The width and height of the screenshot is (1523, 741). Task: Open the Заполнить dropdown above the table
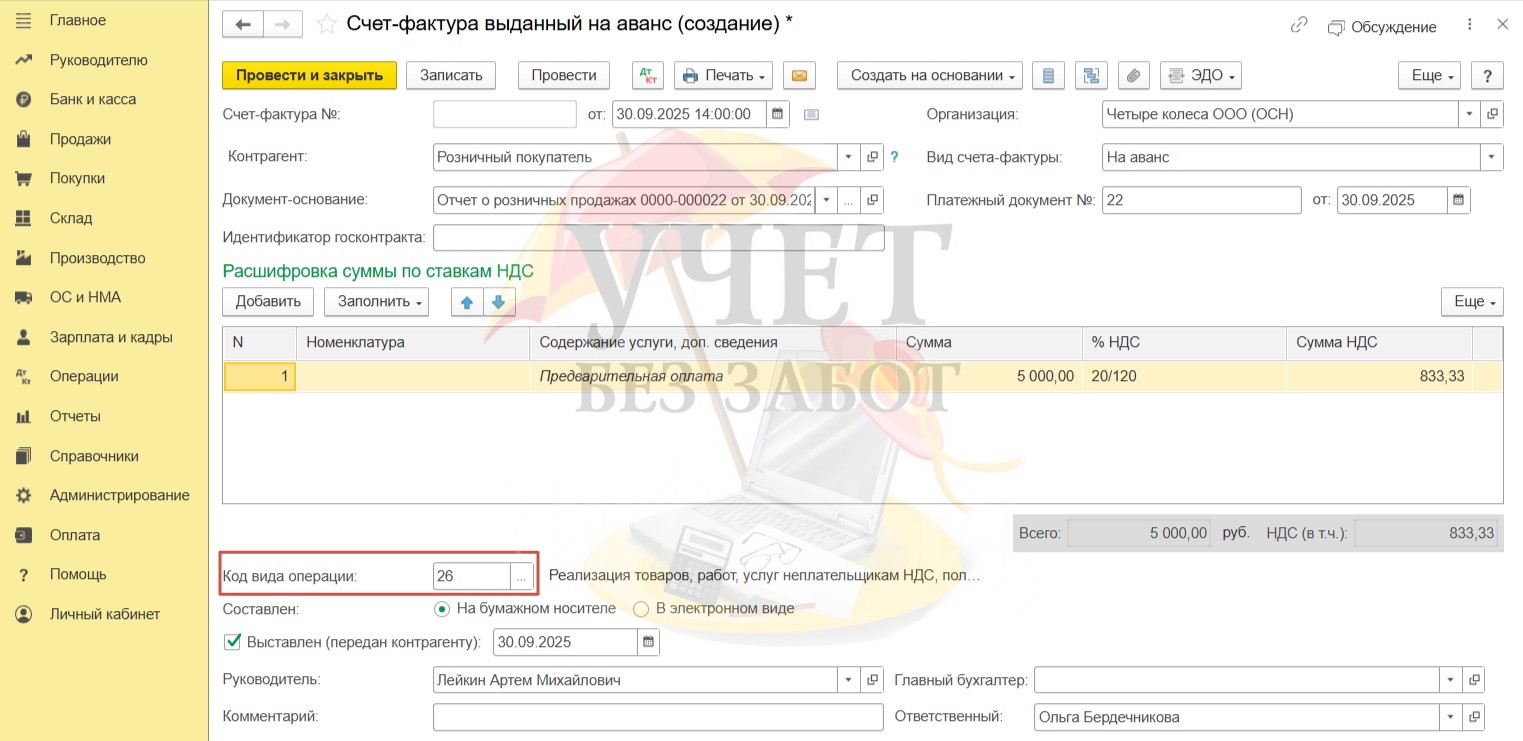click(376, 302)
